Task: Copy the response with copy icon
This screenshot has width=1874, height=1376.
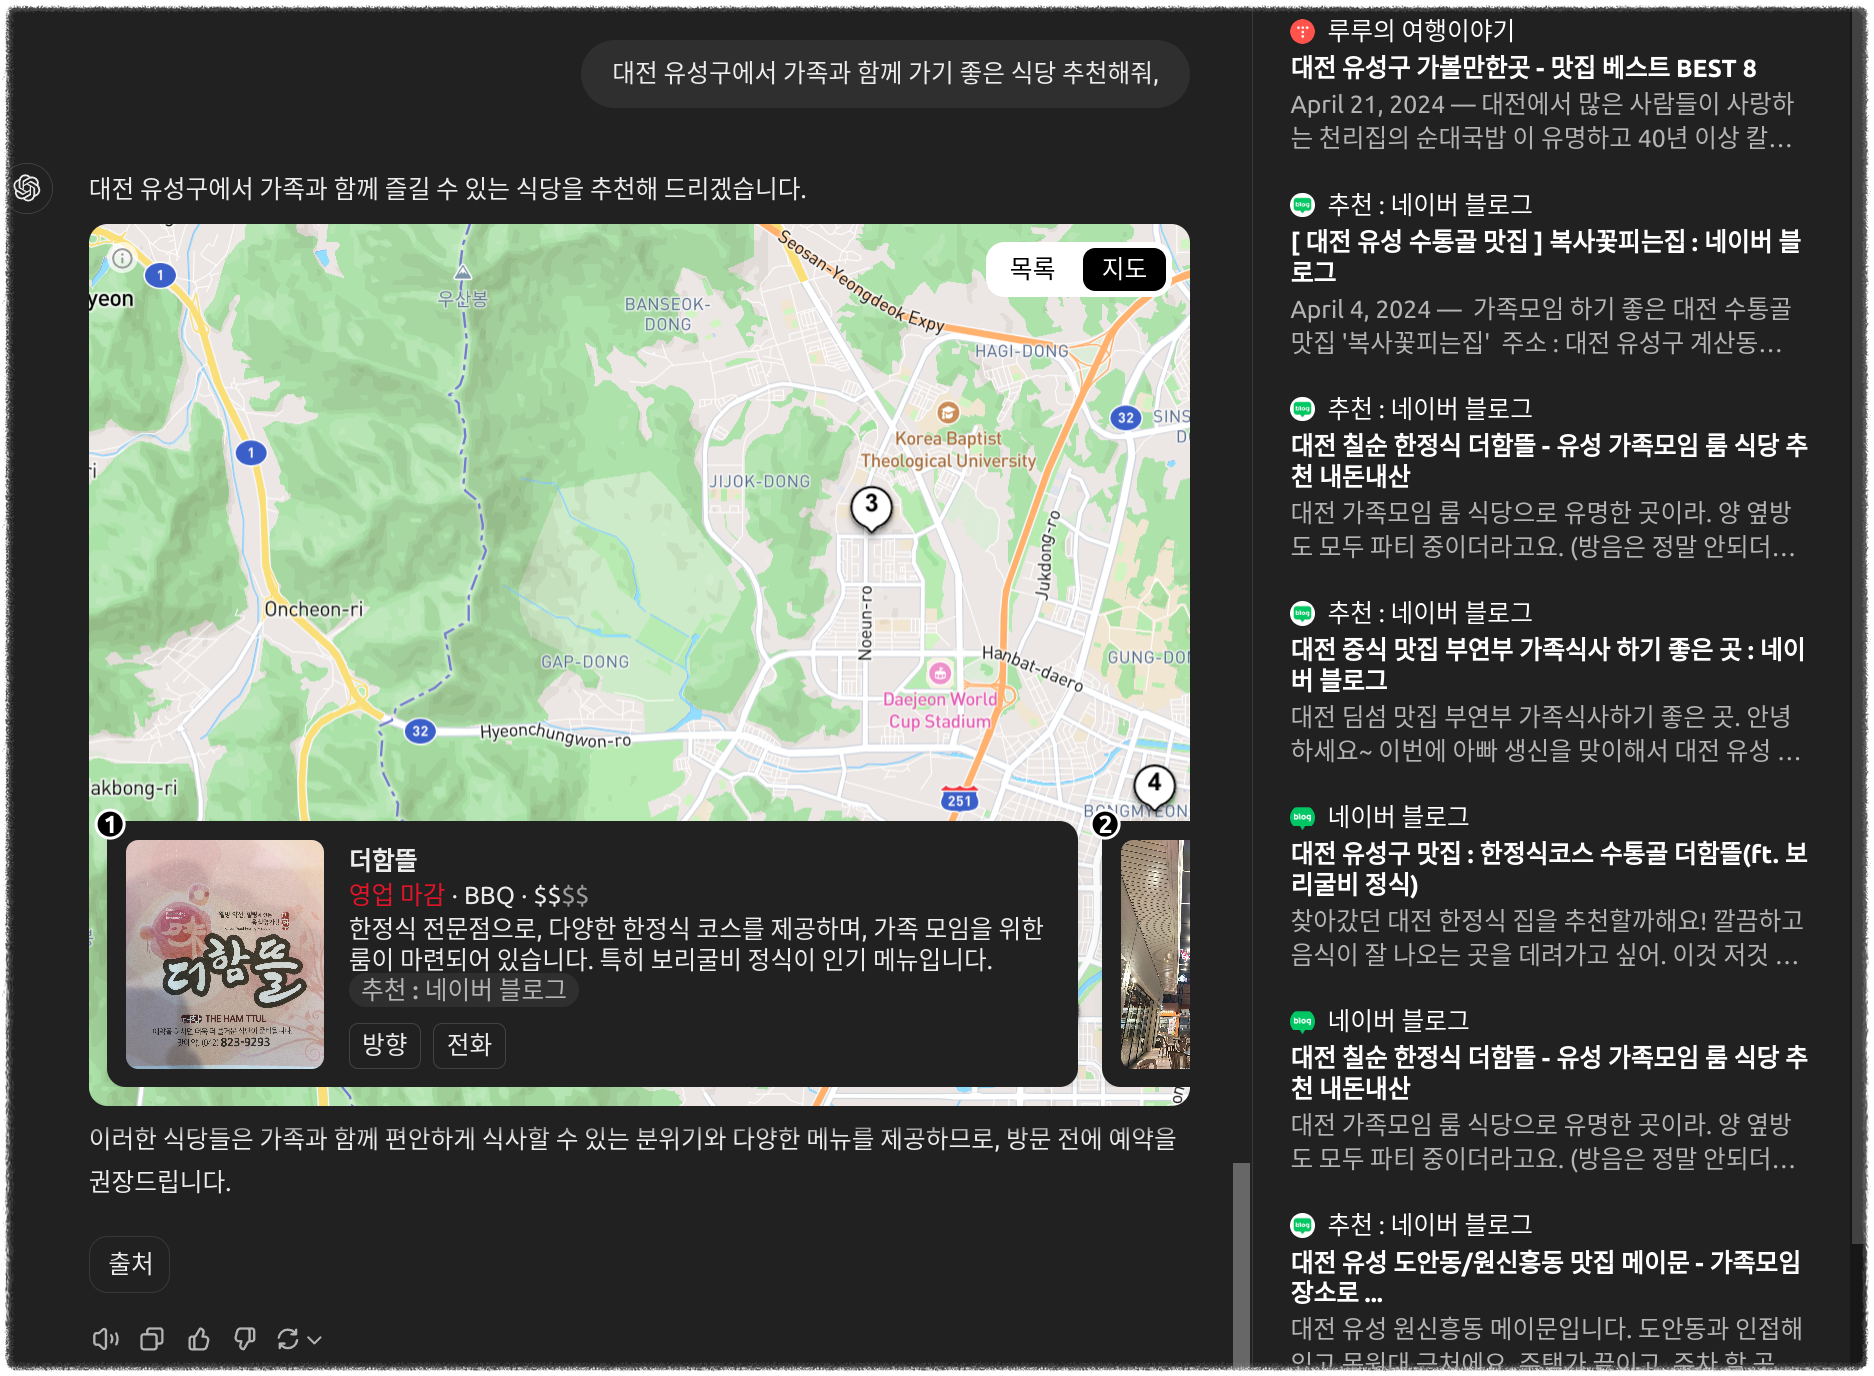Action: (152, 1339)
